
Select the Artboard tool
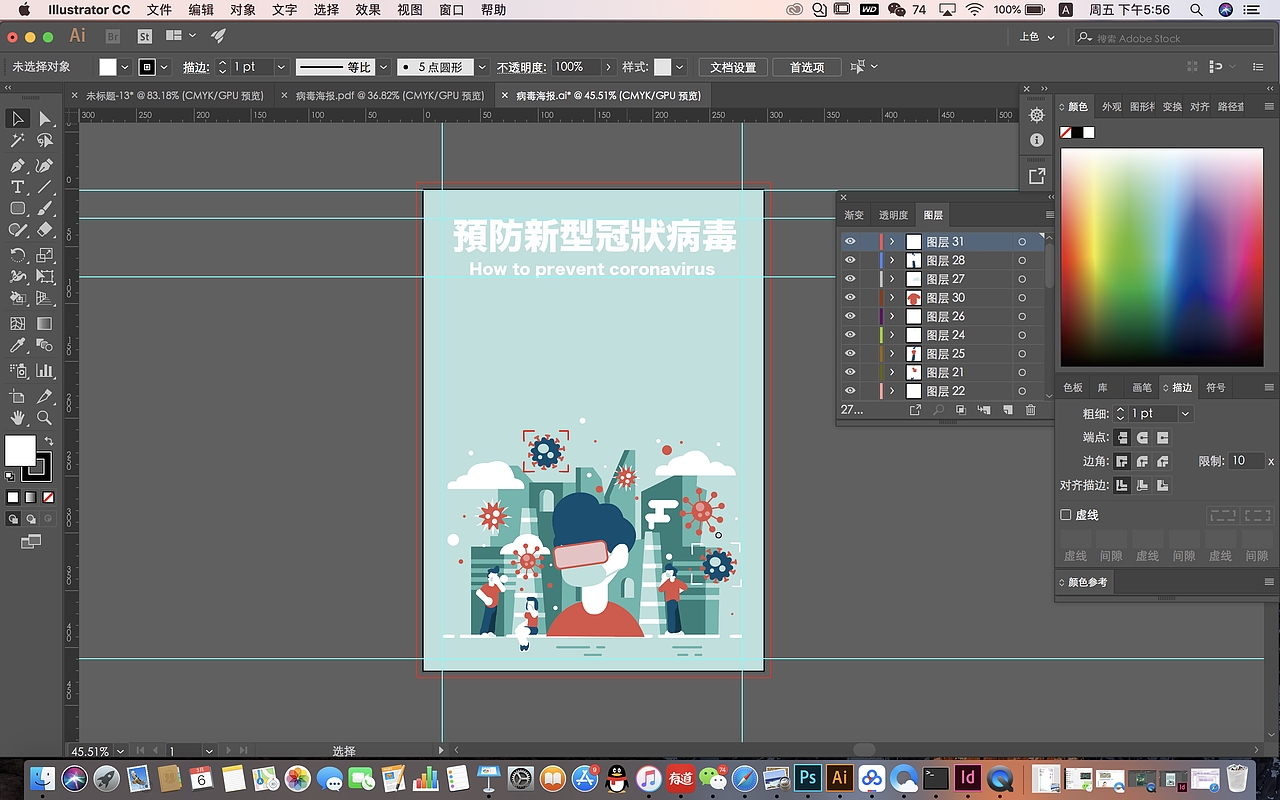pyautogui.click(x=18, y=396)
